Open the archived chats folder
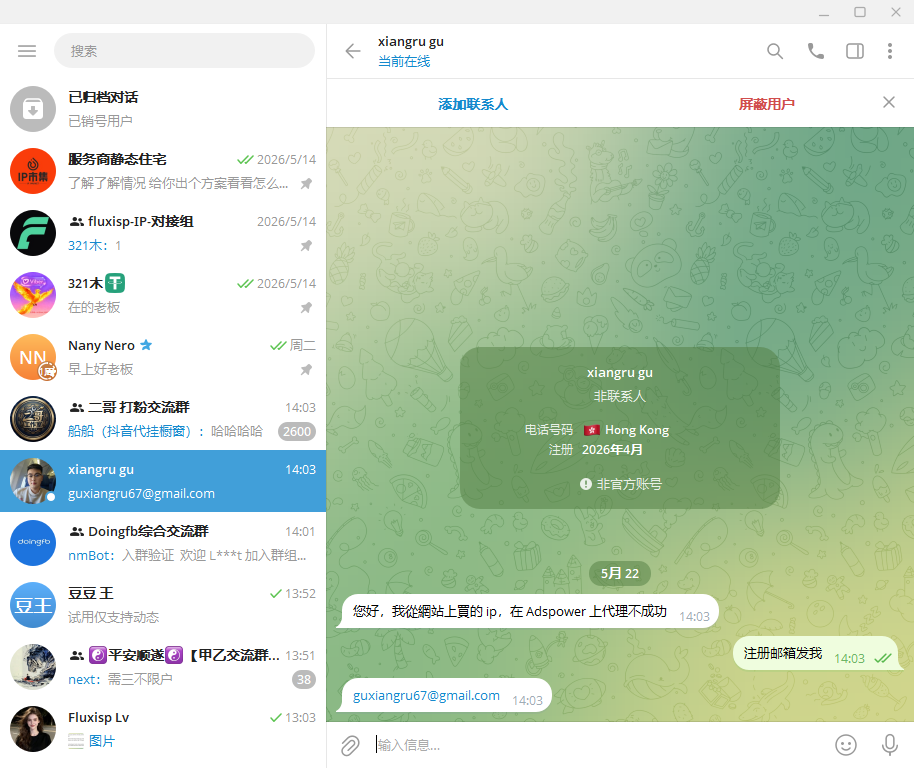The image size is (914, 768). [163, 109]
